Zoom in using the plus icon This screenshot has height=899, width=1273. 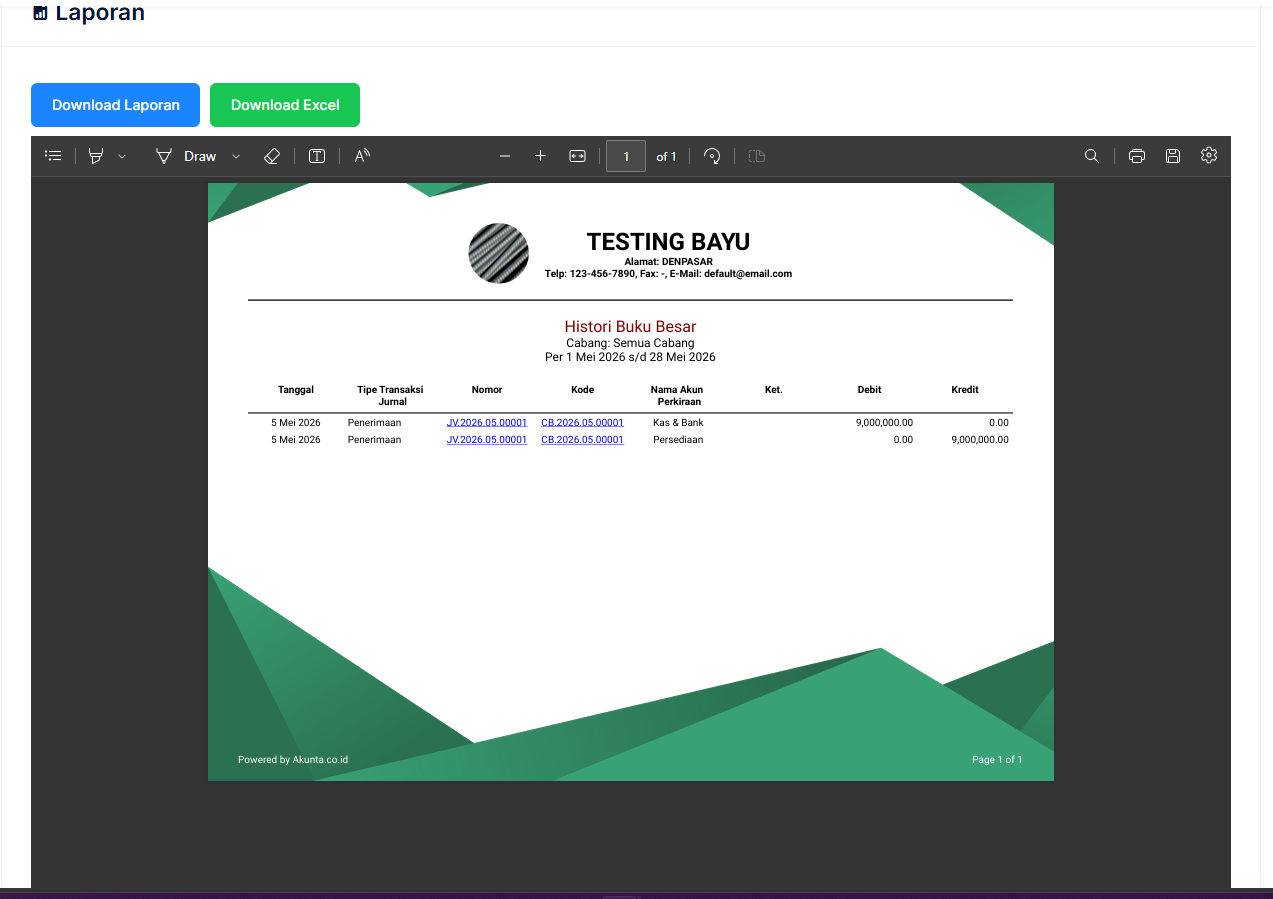click(540, 156)
